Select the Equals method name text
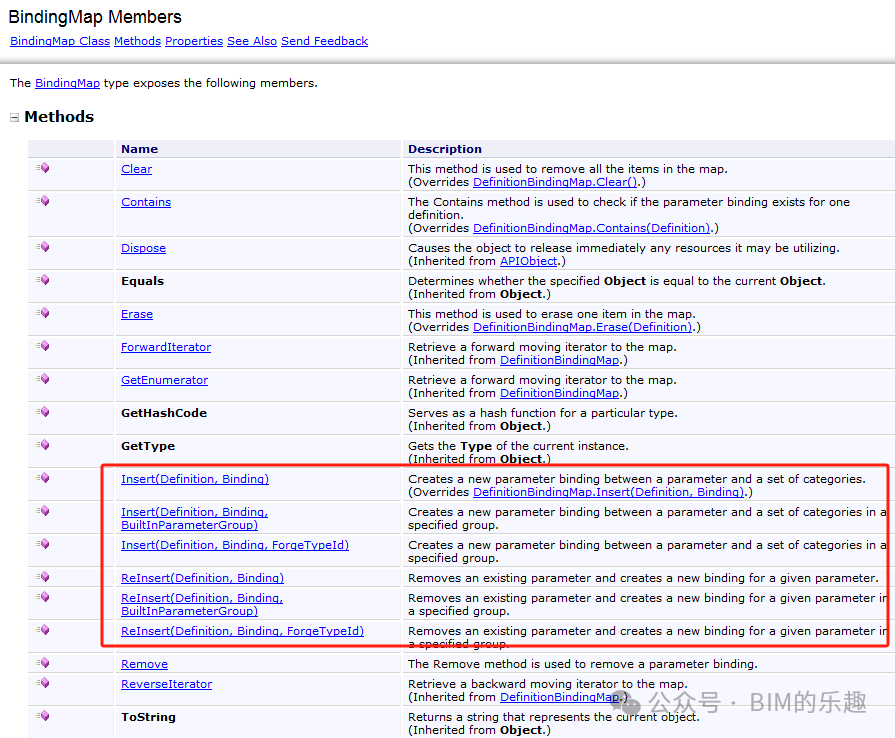Screen dimensions: 895x738 pyautogui.click(x=142, y=281)
